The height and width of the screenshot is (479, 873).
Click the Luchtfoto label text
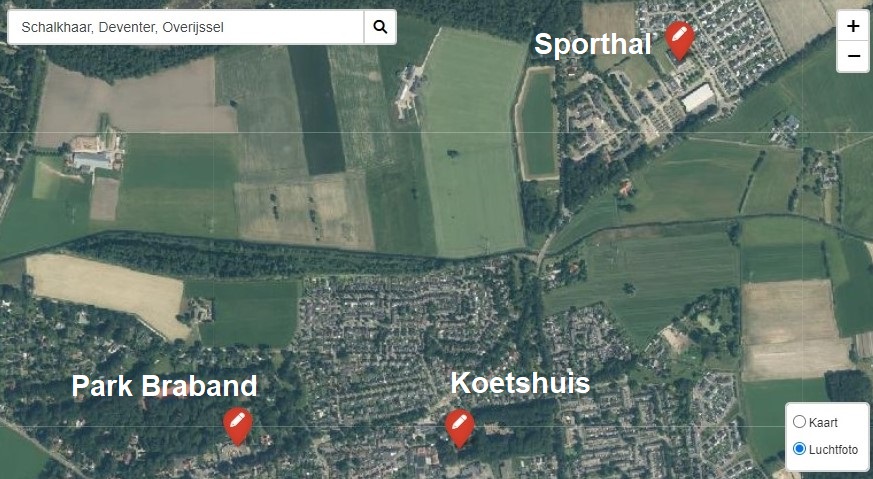click(x=833, y=449)
